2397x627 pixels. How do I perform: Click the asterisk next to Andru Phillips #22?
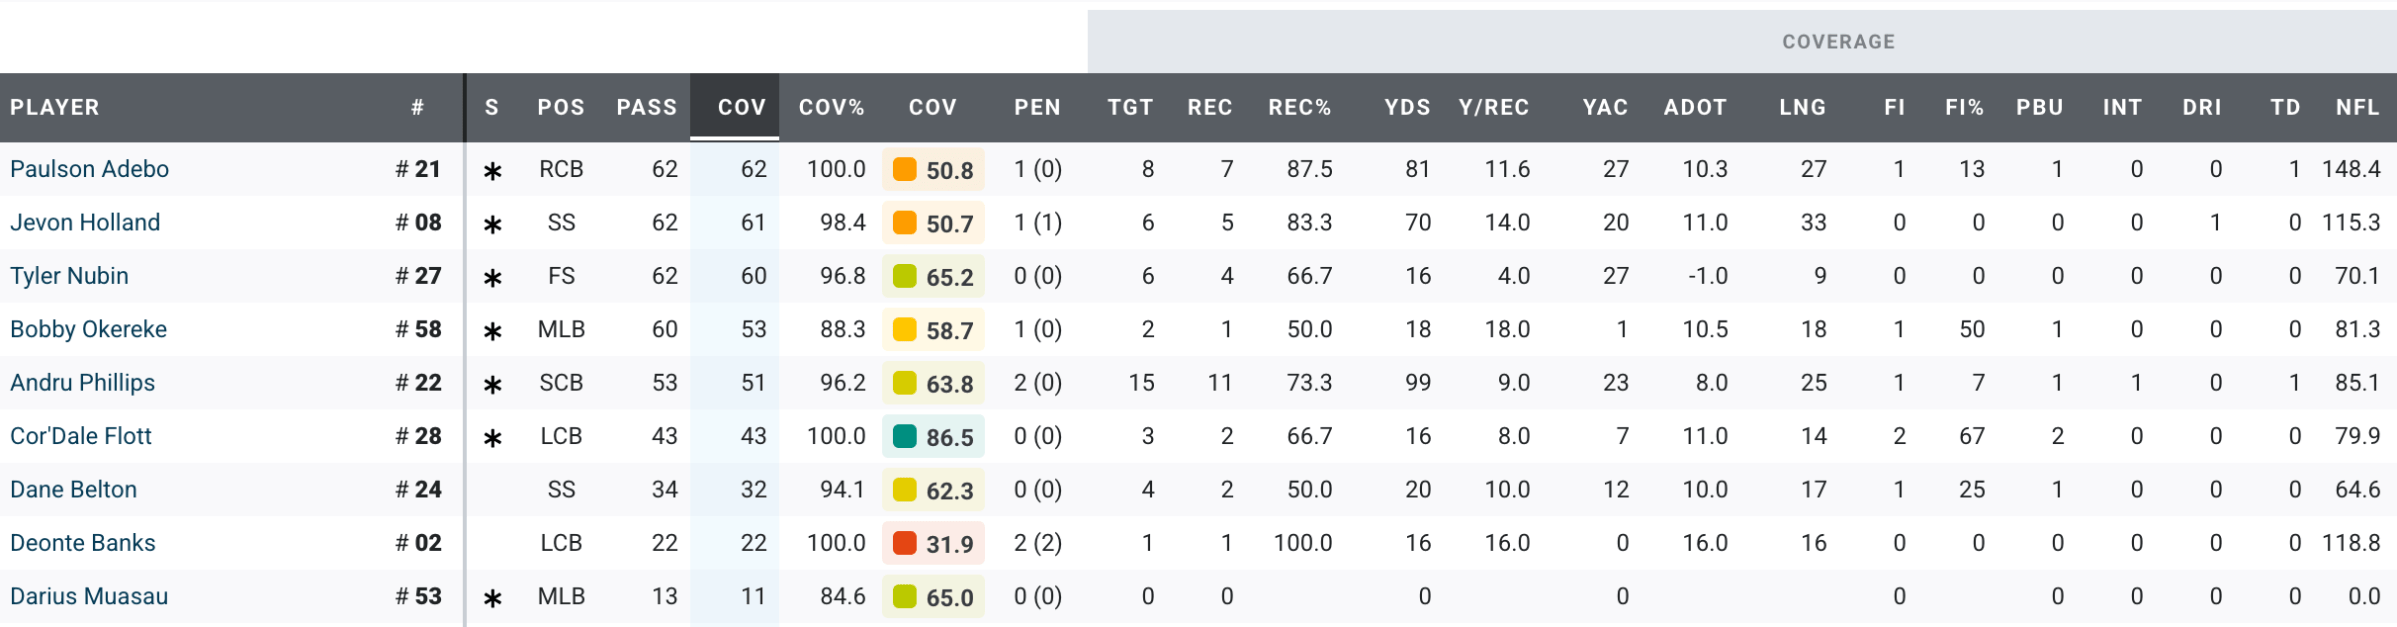pos(492,384)
